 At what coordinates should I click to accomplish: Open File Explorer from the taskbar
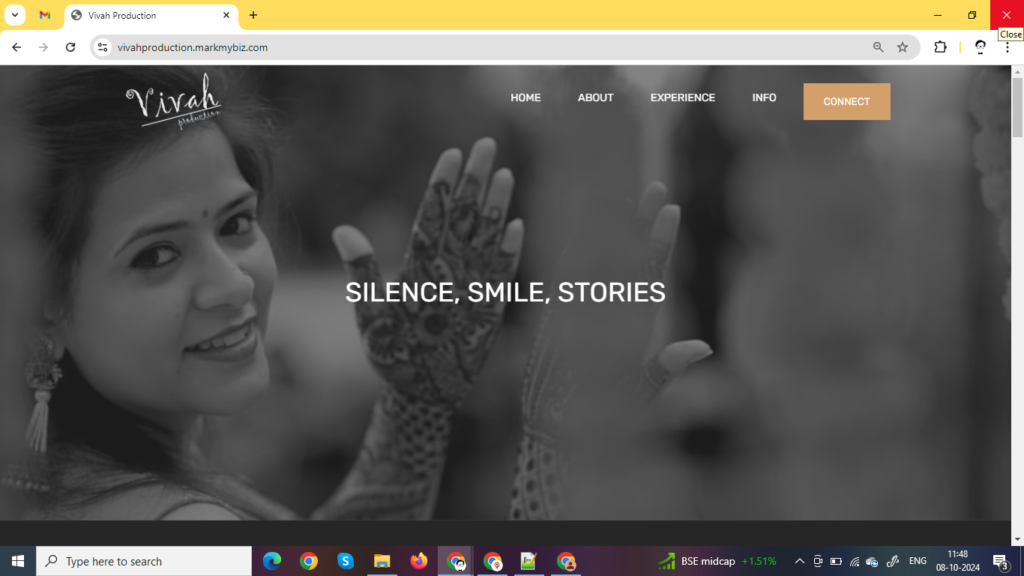[x=382, y=561]
